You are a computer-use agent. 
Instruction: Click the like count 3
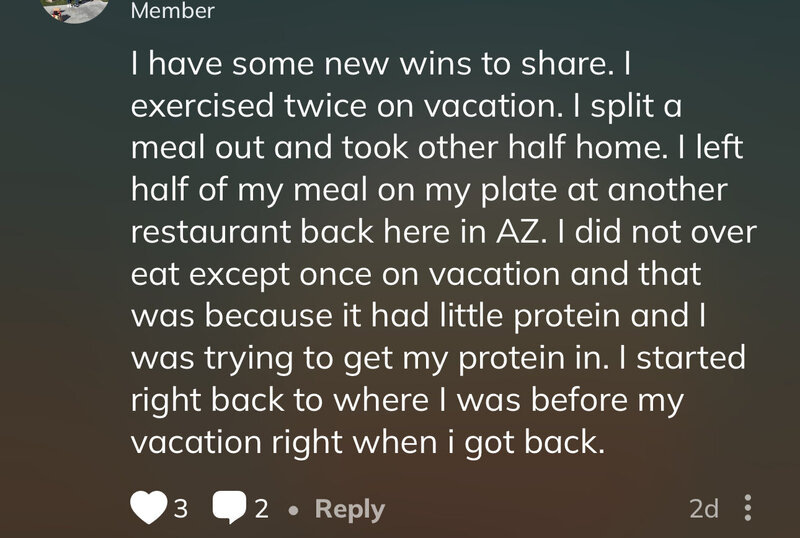181,509
